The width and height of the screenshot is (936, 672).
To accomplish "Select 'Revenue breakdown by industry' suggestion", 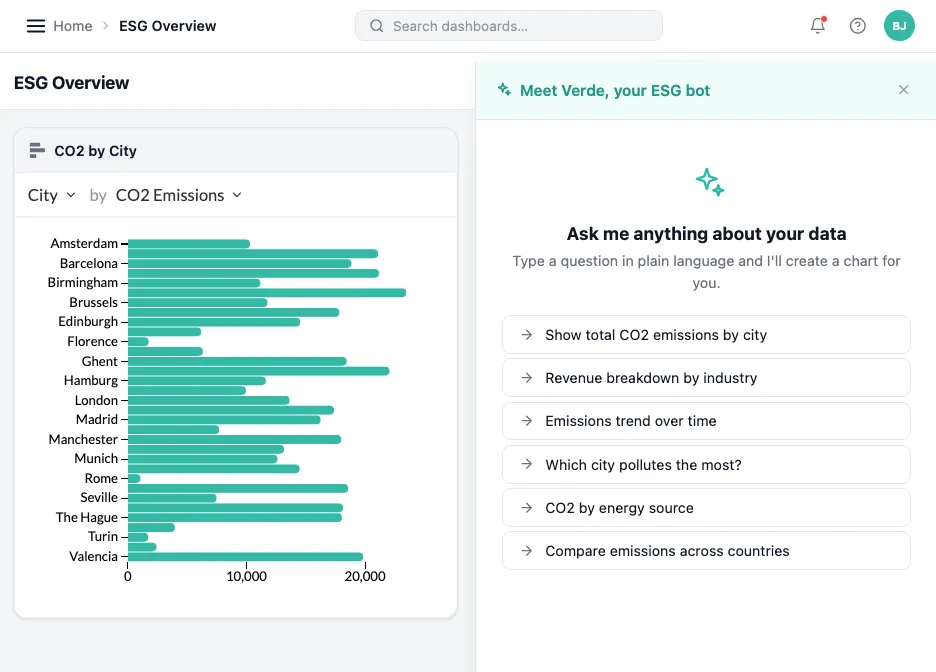I will tap(706, 378).
